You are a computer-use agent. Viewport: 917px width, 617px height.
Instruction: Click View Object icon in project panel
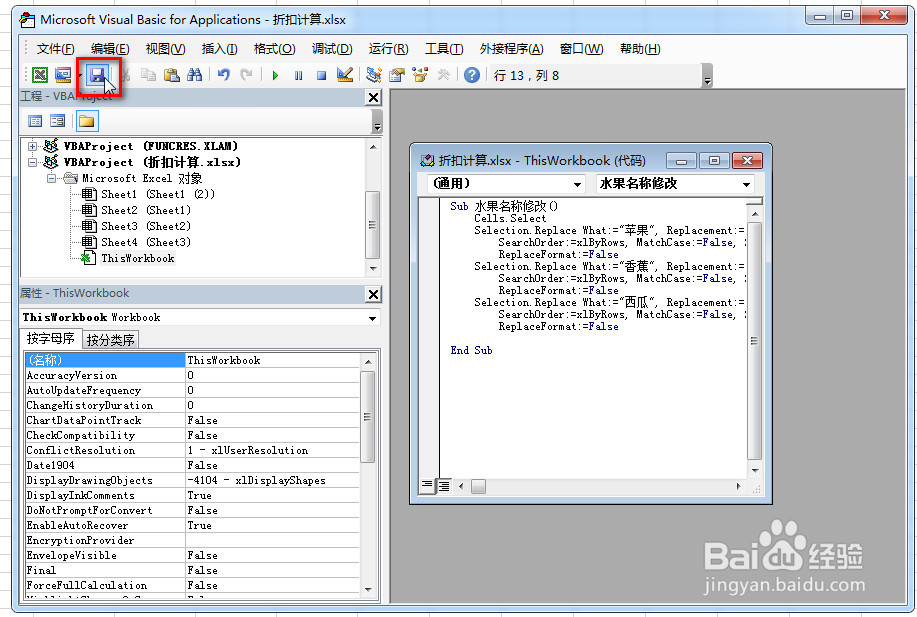point(57,121)
